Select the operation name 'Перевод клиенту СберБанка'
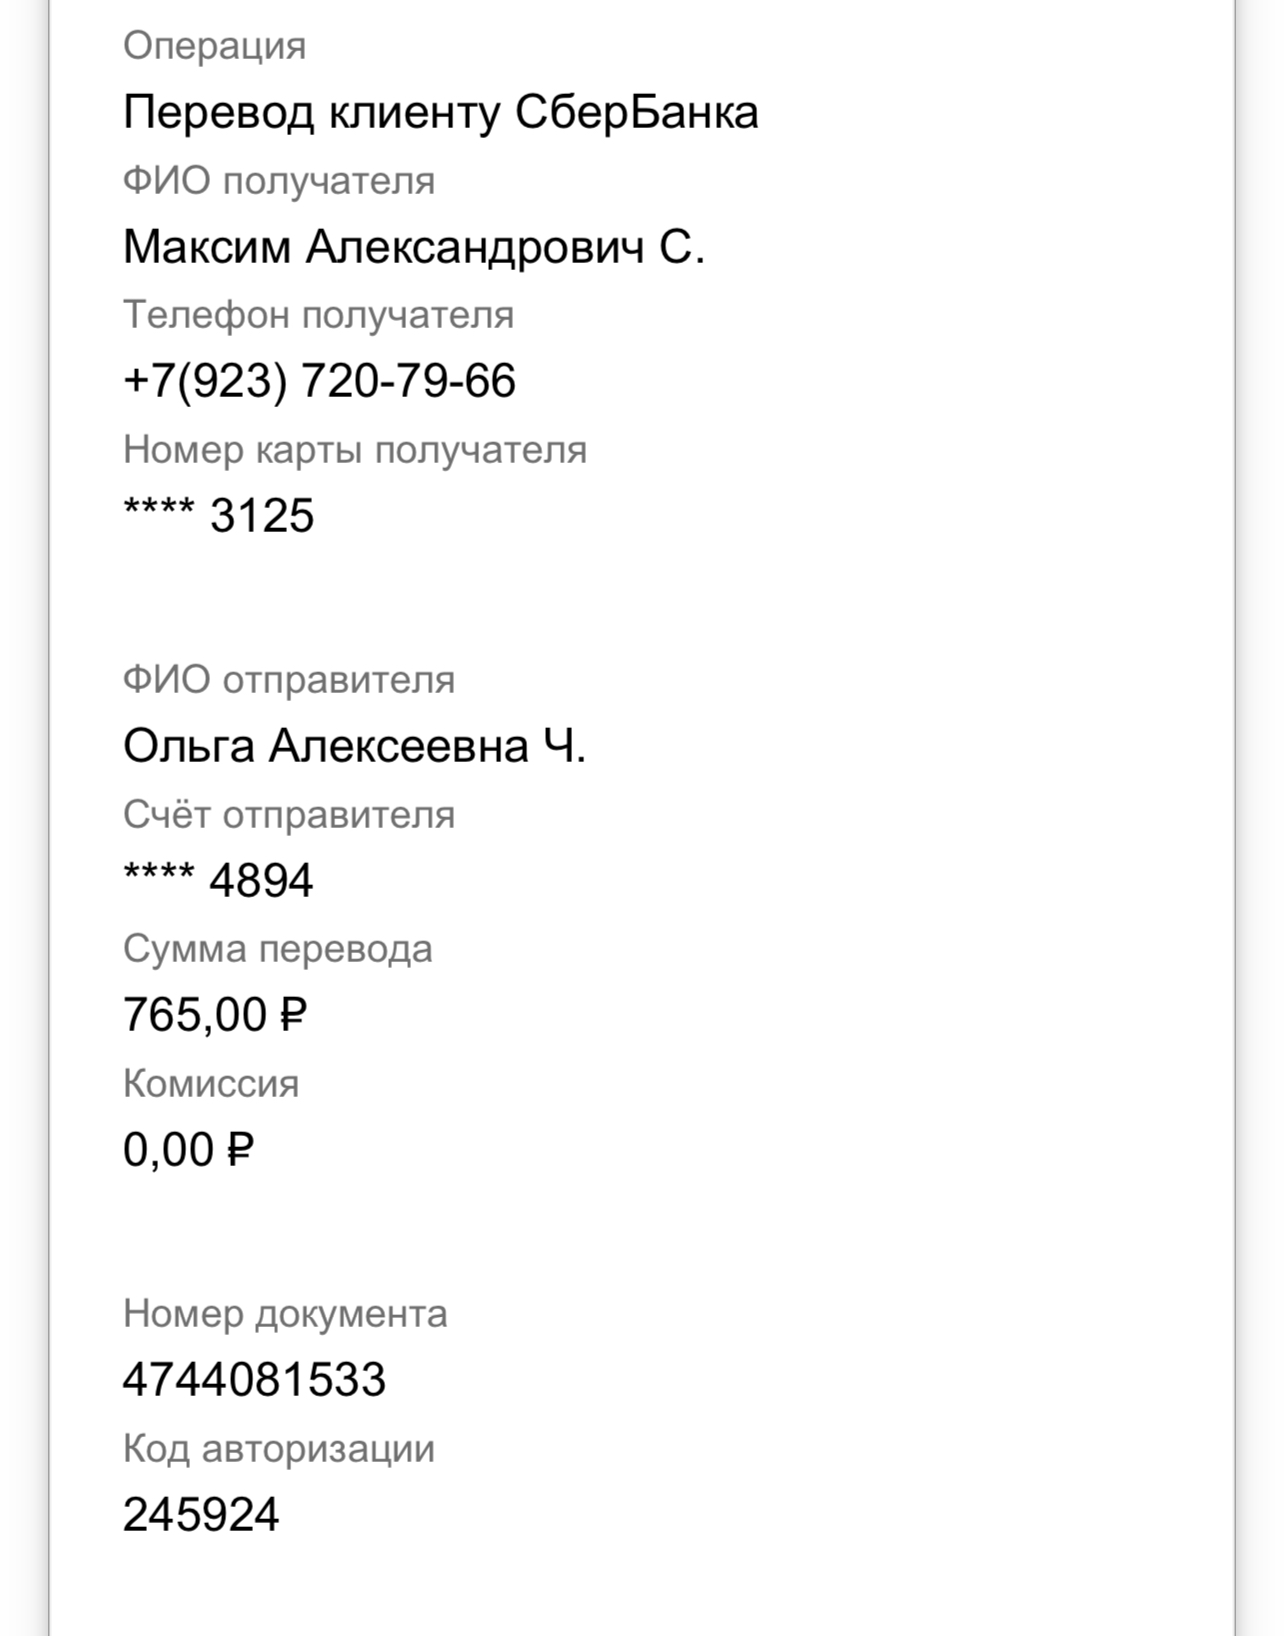Viewport: 1284px width, 1636px height. (440, 112)
